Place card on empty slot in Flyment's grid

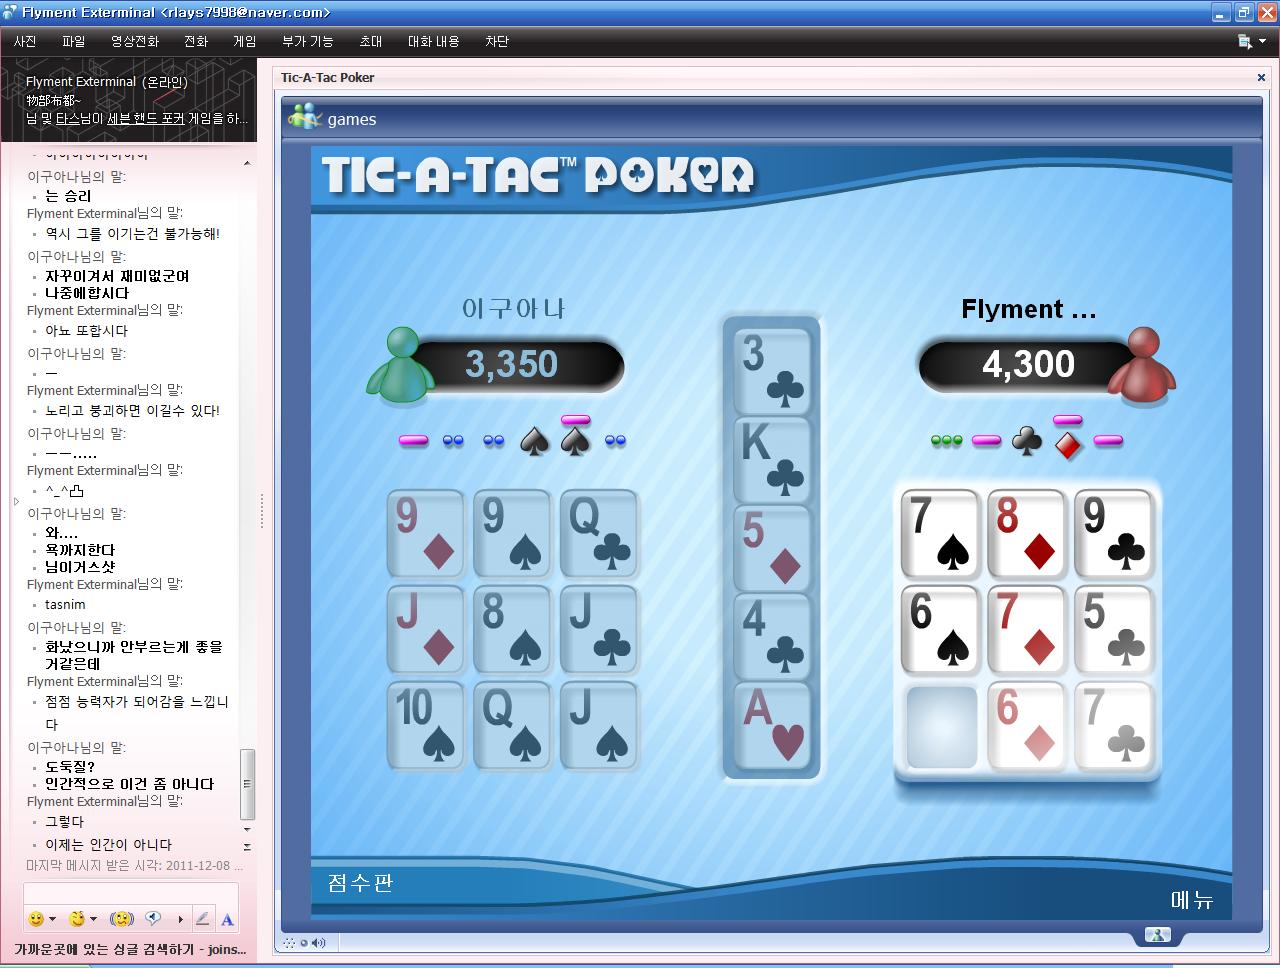941,727
